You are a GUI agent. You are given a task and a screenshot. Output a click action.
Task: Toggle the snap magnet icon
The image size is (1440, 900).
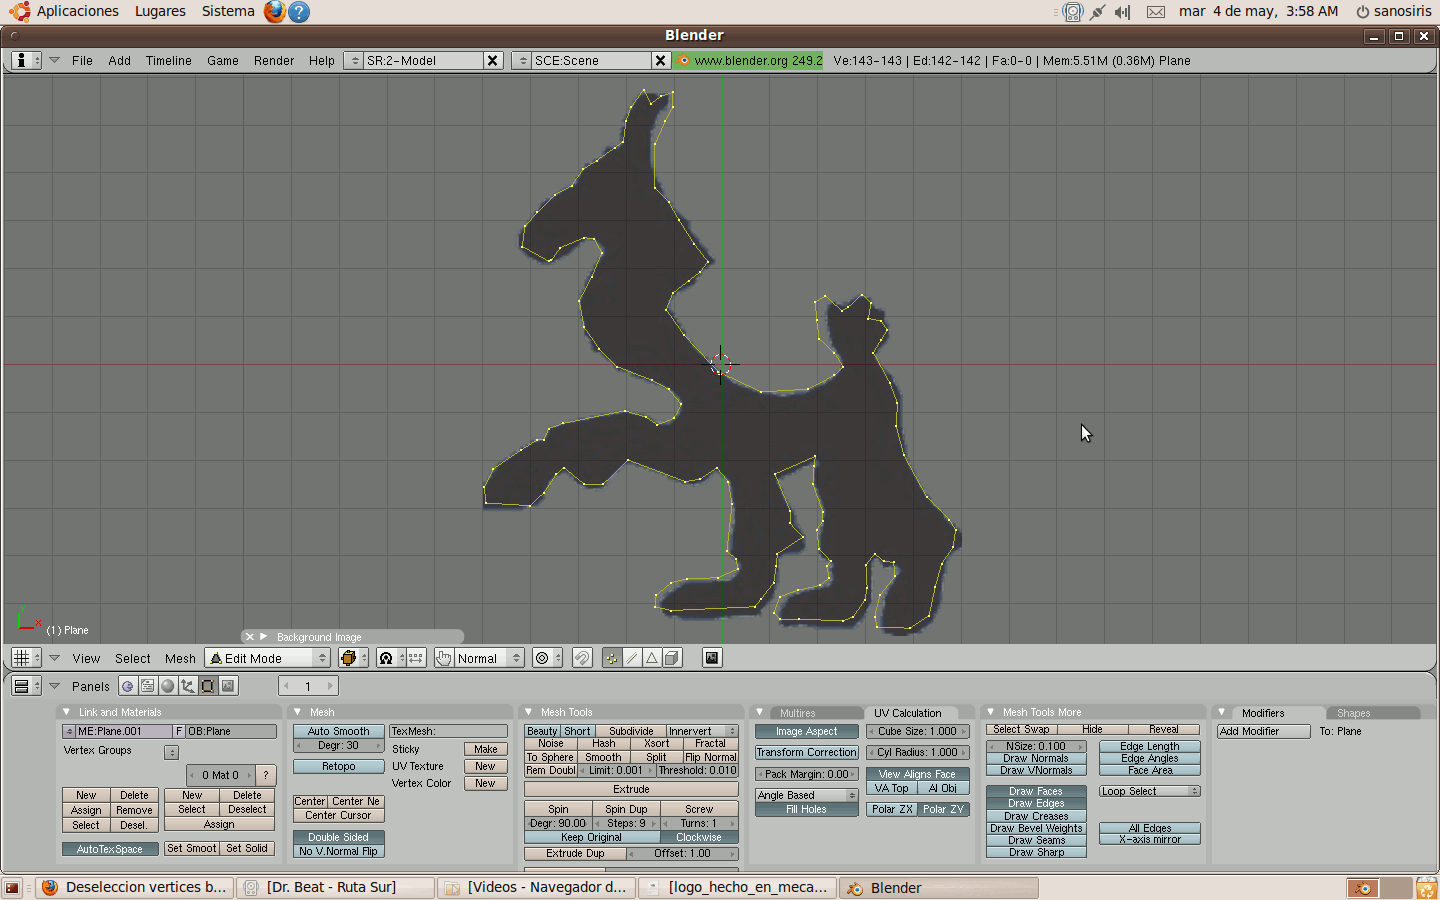click(582, 658)
